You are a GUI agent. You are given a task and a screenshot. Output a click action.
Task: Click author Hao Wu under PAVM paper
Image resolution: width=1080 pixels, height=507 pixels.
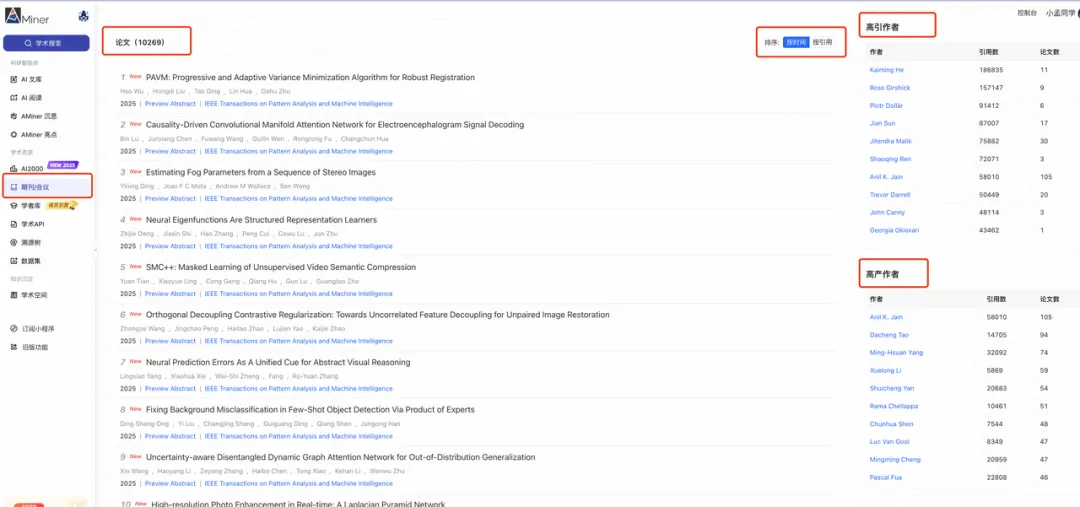(131, 92)
